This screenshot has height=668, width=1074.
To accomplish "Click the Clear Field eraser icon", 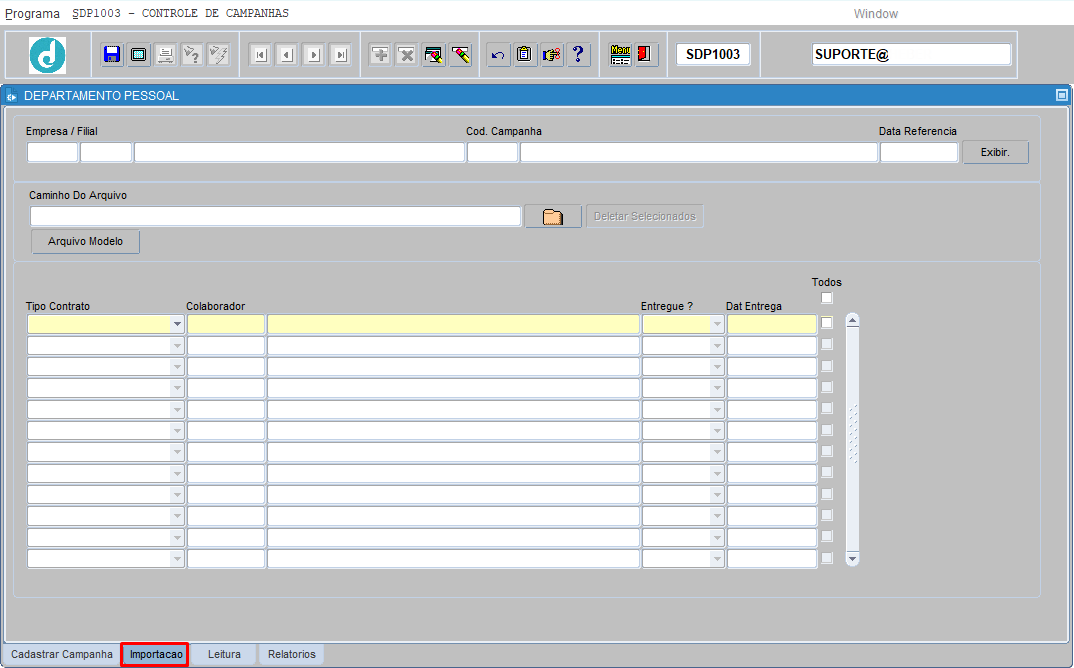I will tap(460, 54).
